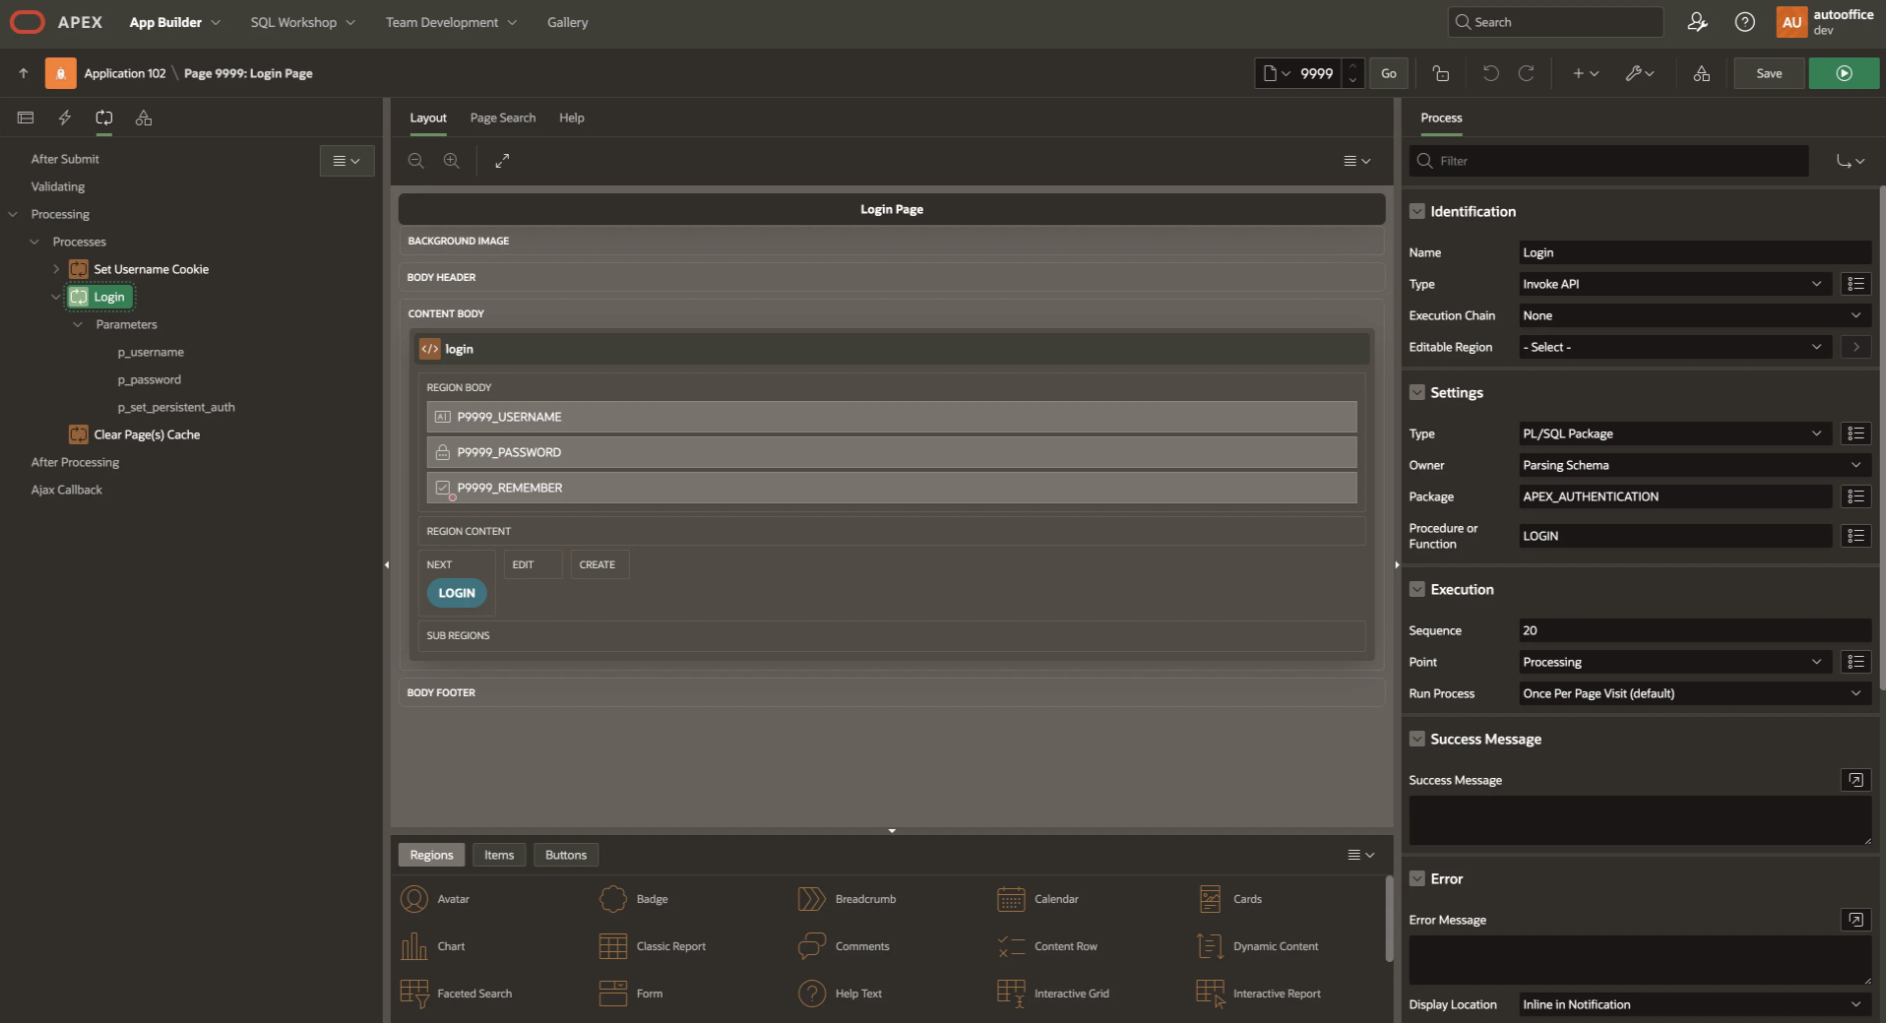Undo the last change
This screenshot has width=1886, height=1023.
click(x=1490, y=73)
